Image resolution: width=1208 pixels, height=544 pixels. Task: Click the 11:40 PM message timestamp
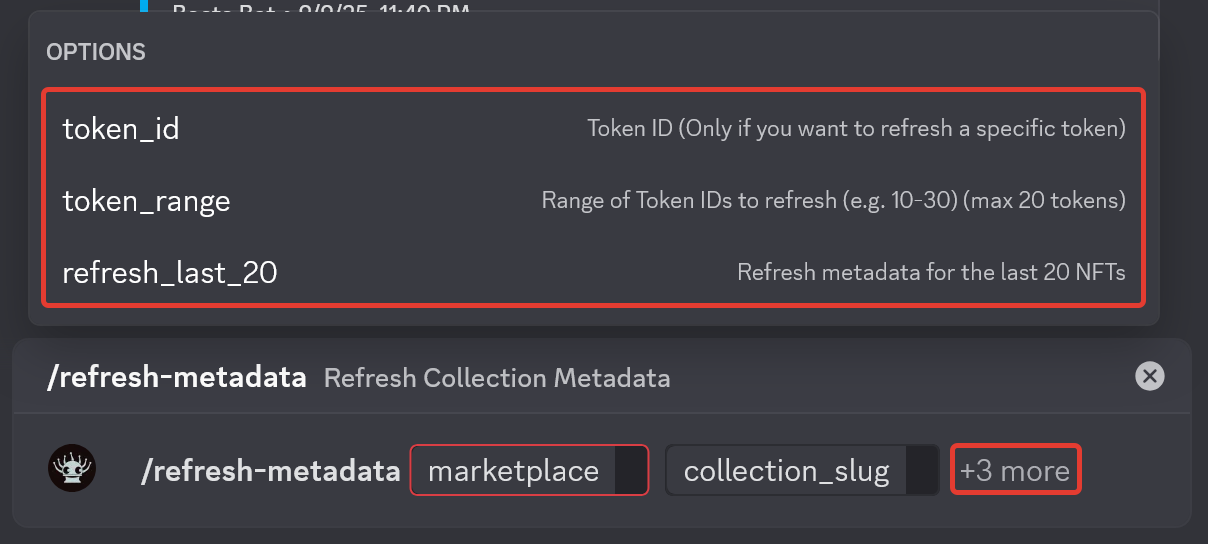[420, 9]
